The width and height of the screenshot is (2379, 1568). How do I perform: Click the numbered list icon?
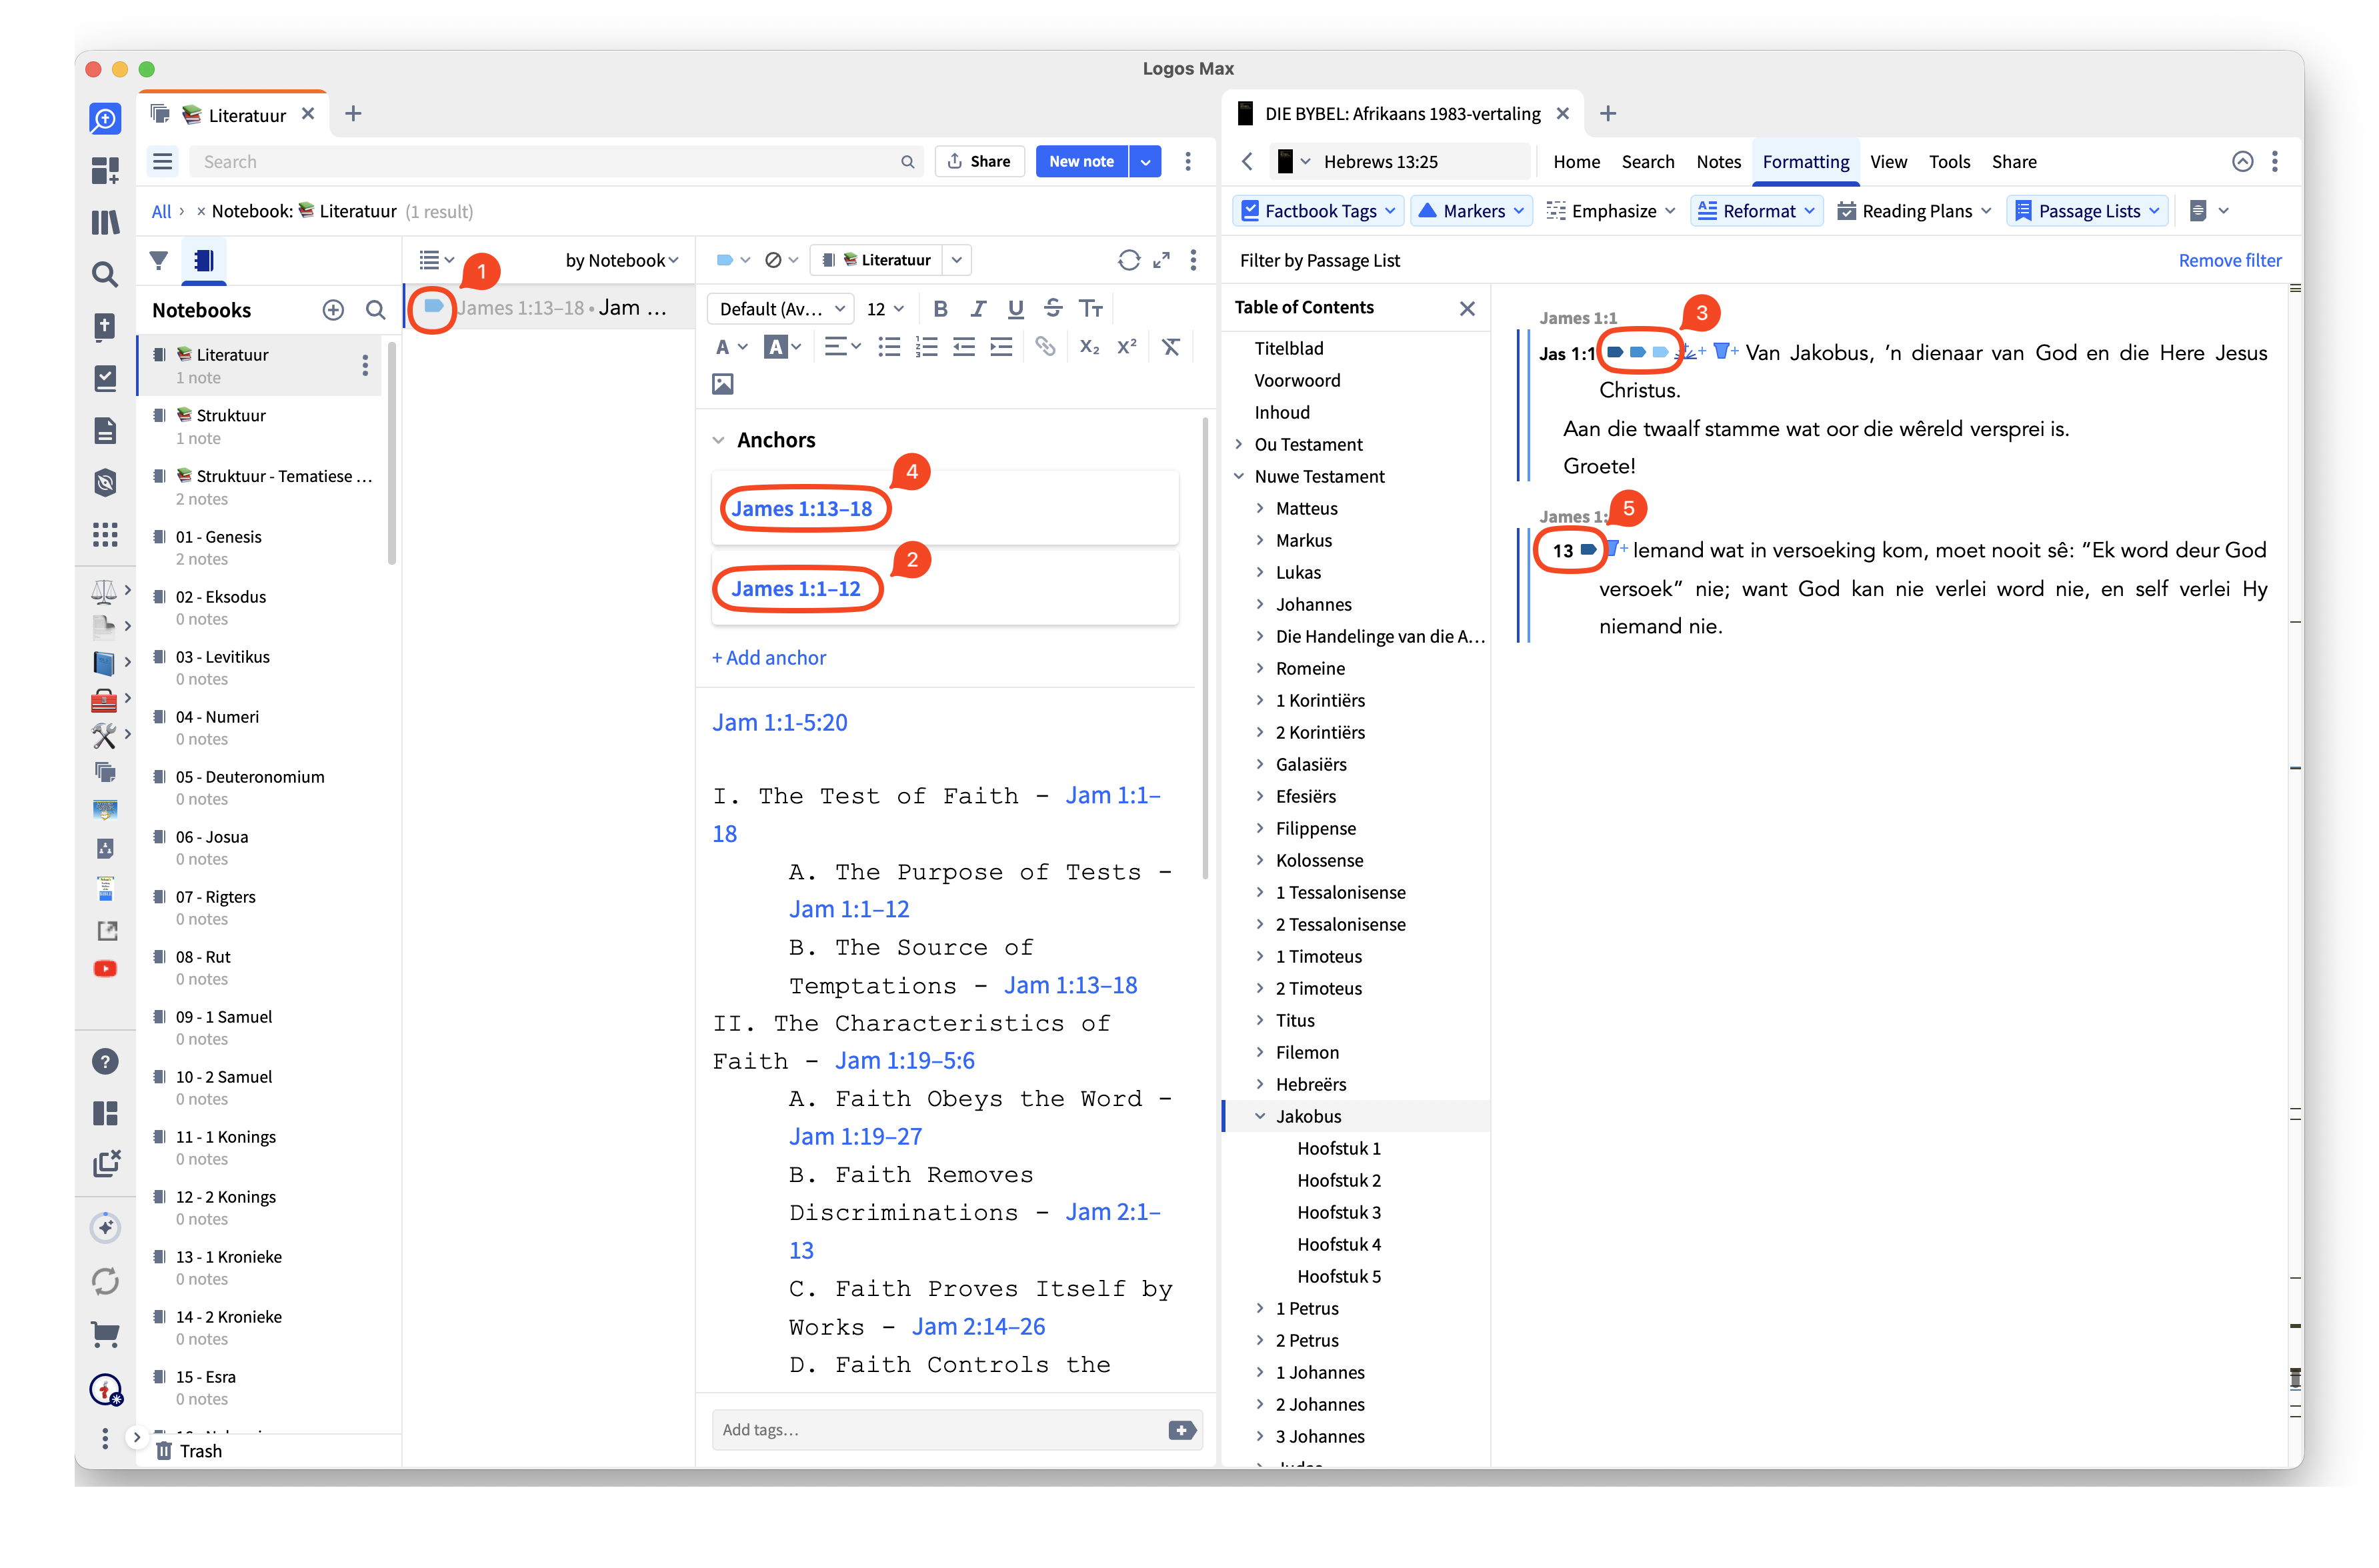(x=926, y=347)
